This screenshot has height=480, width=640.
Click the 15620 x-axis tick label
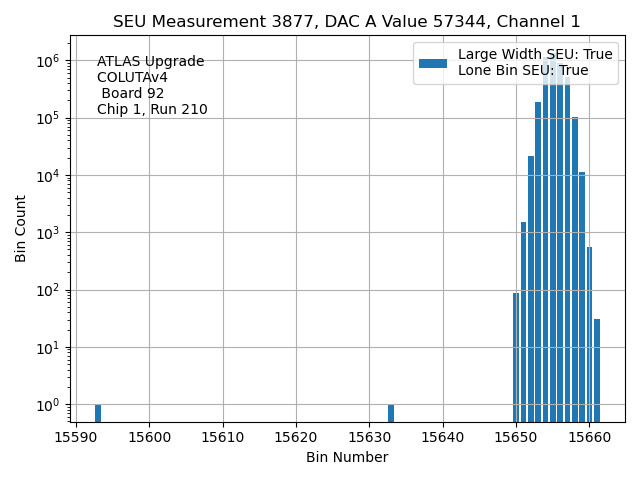click(296, 437)
